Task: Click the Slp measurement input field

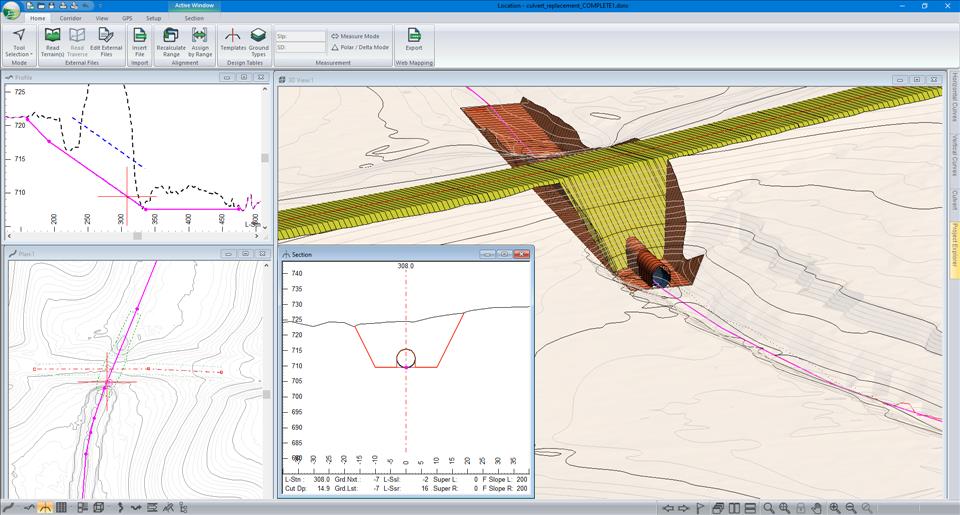Action: click(300, 36)
